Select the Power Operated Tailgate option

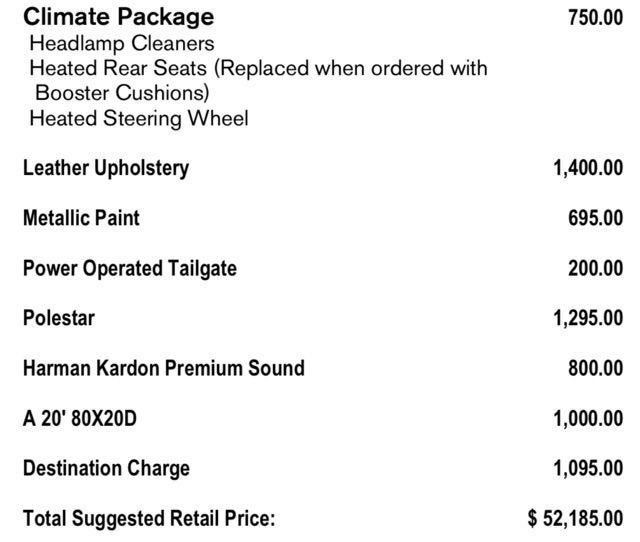coord(130,268)
